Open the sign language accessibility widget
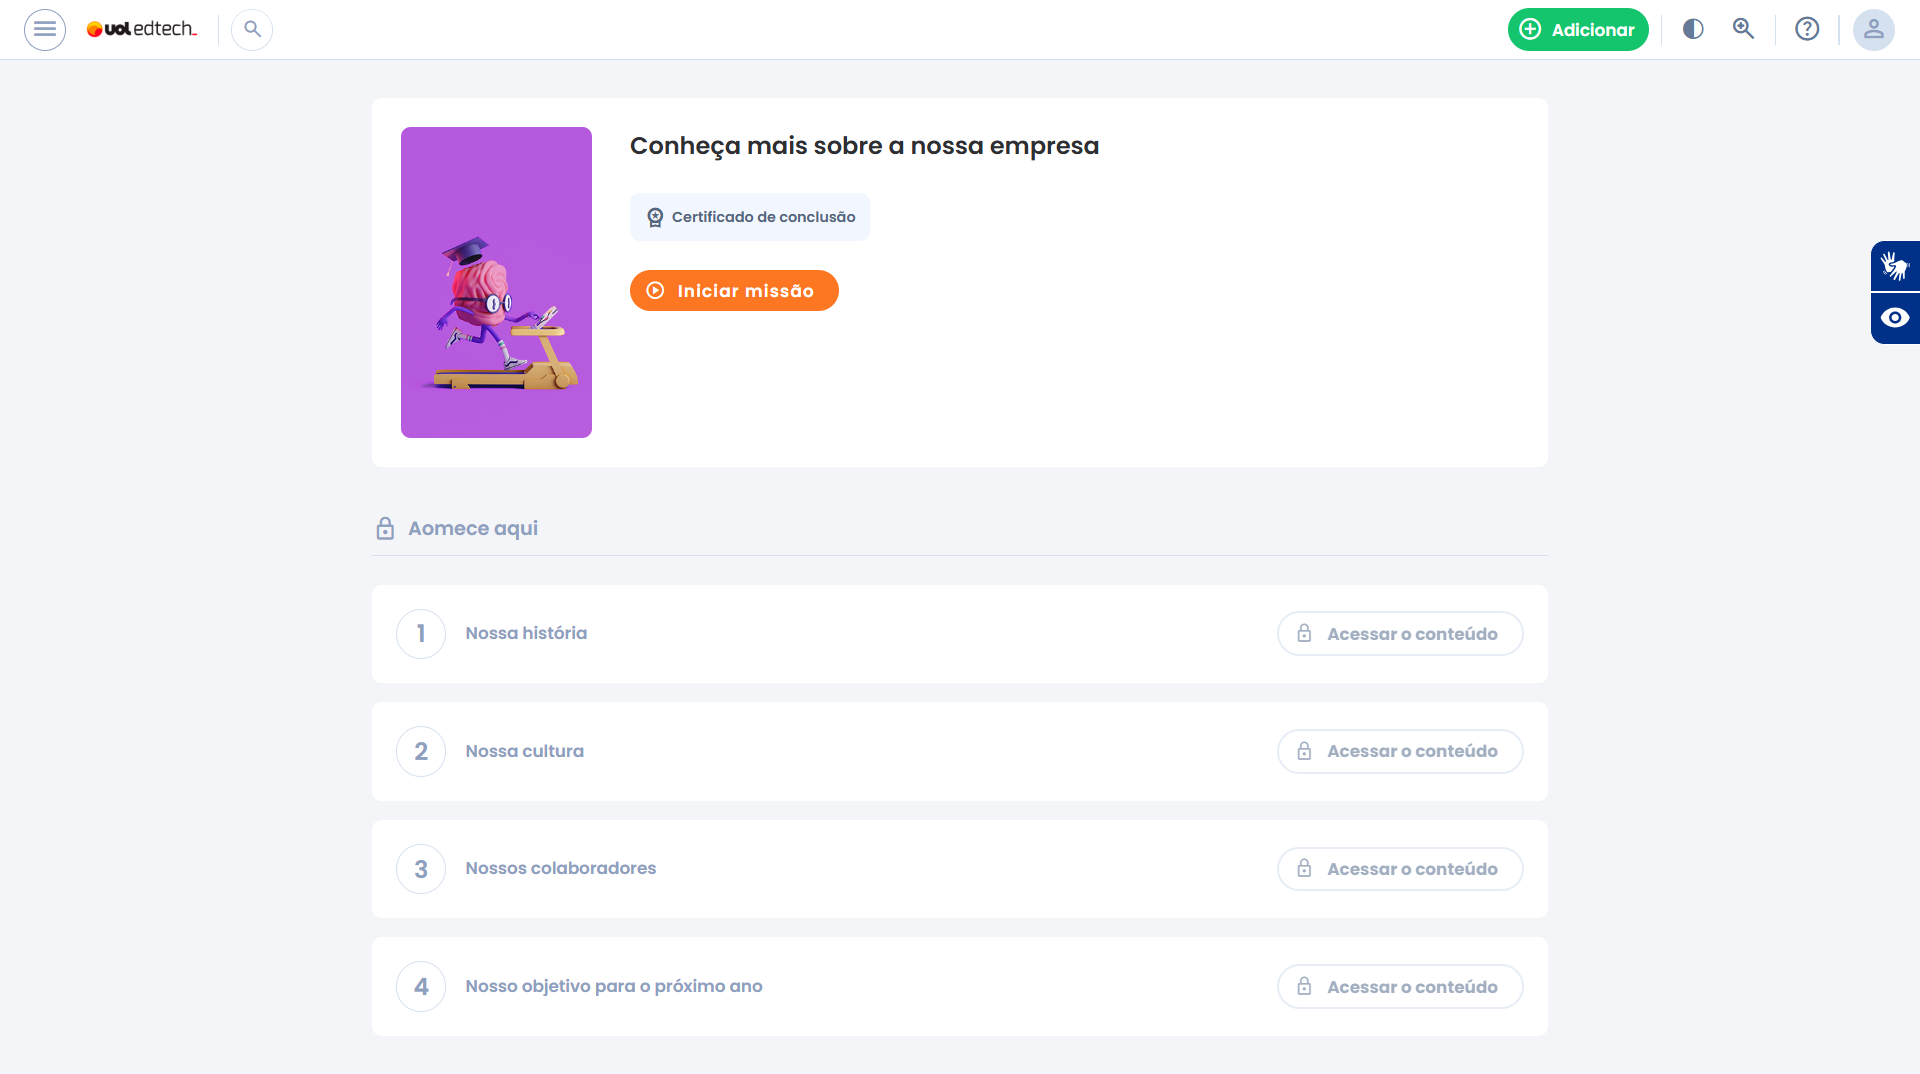Screen dimensions: 1920x1074 [1895, 266]
